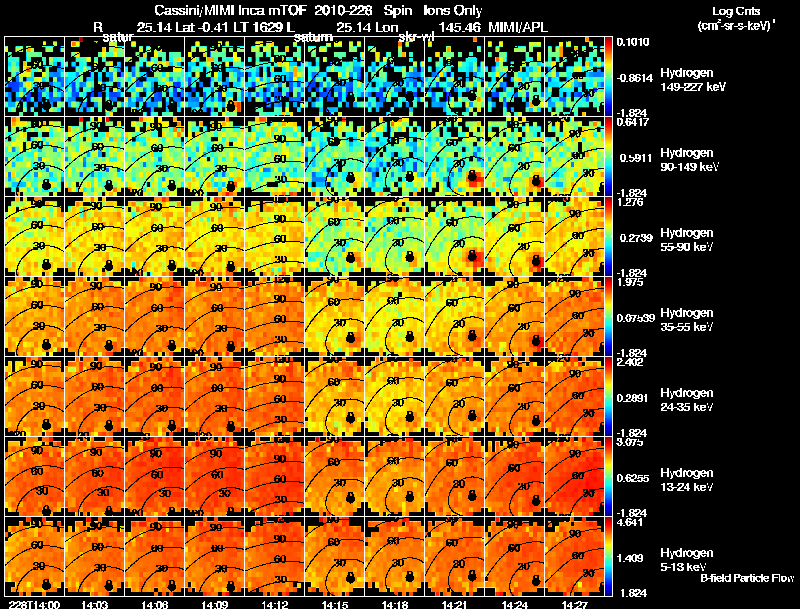Click the color bar beside Hydrogen 13-24 keV

609,477
